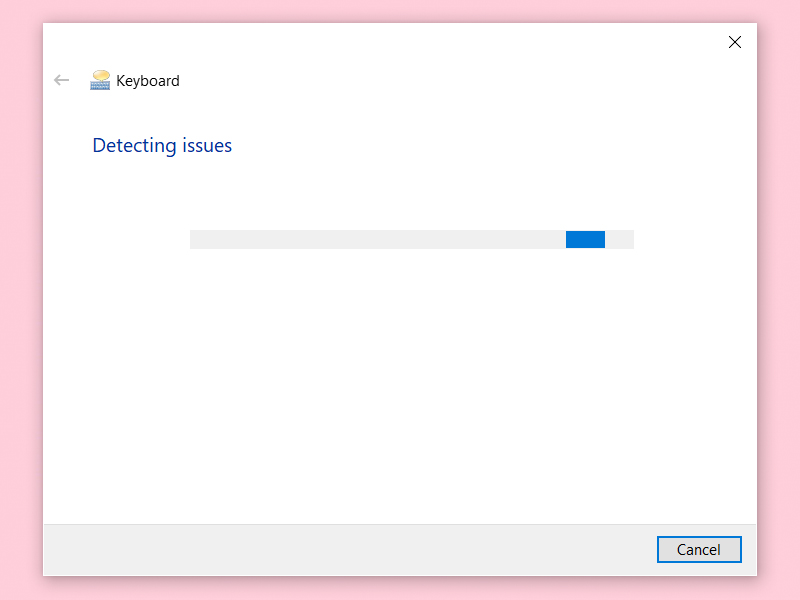Click the word "Detecting" in the heading
The height and width of the screenshot is (600, 800).
(134, 146)
